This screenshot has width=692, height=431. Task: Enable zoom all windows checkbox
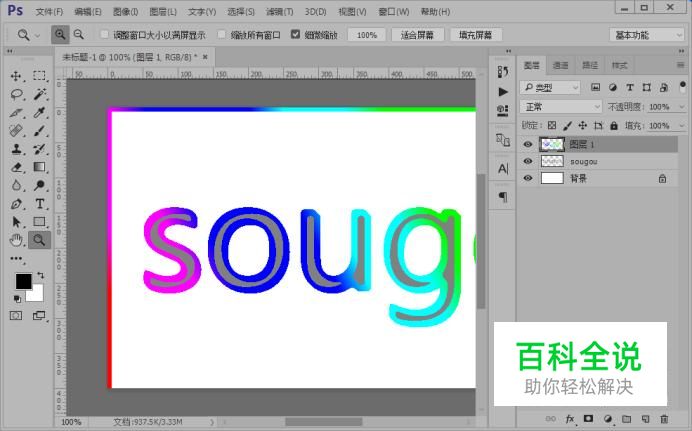click(222, 34)
